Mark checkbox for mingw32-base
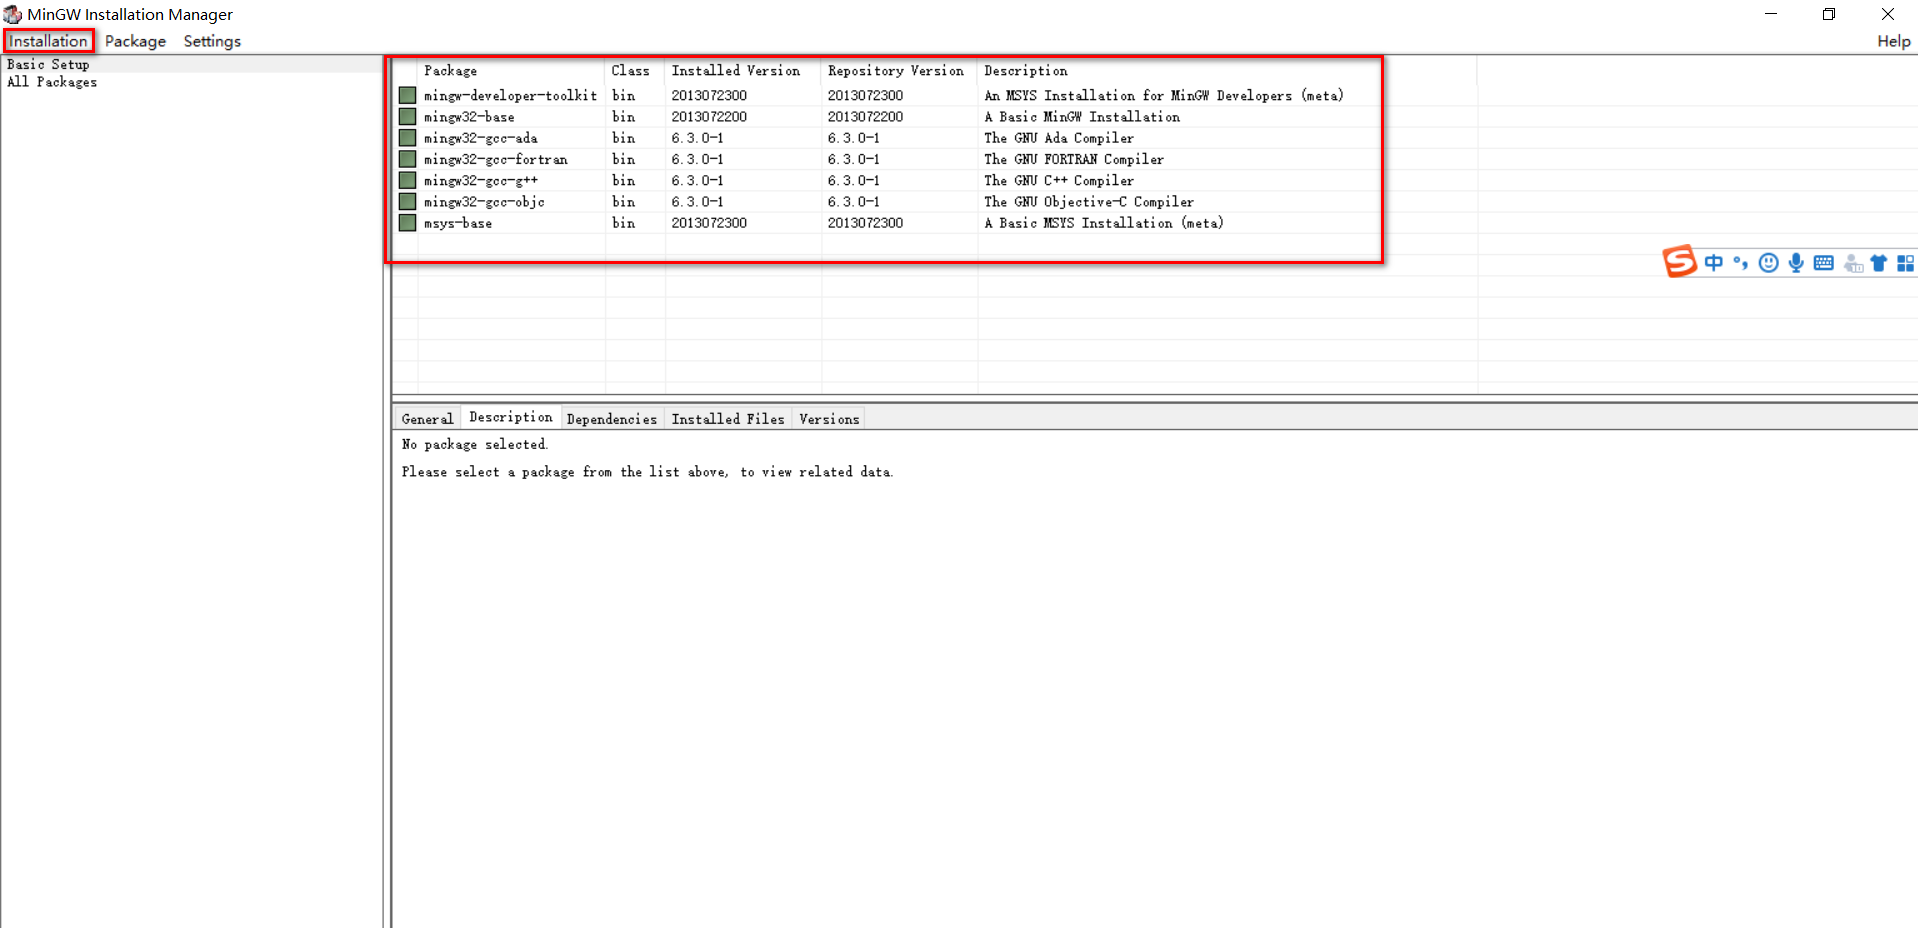This screenshot has height=928, width=1918. tap(407, 116)
